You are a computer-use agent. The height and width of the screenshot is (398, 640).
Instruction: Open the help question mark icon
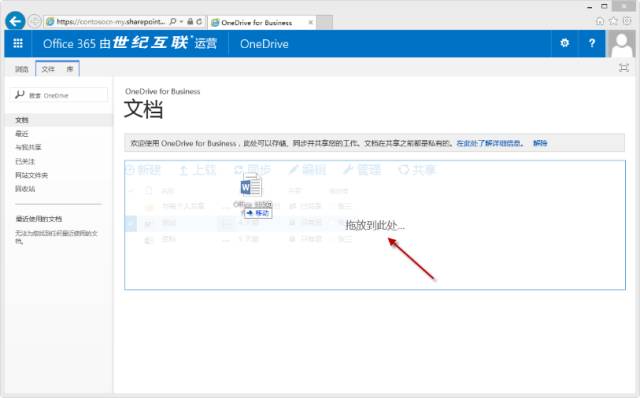pyautogui.click(x=592, y=43)
